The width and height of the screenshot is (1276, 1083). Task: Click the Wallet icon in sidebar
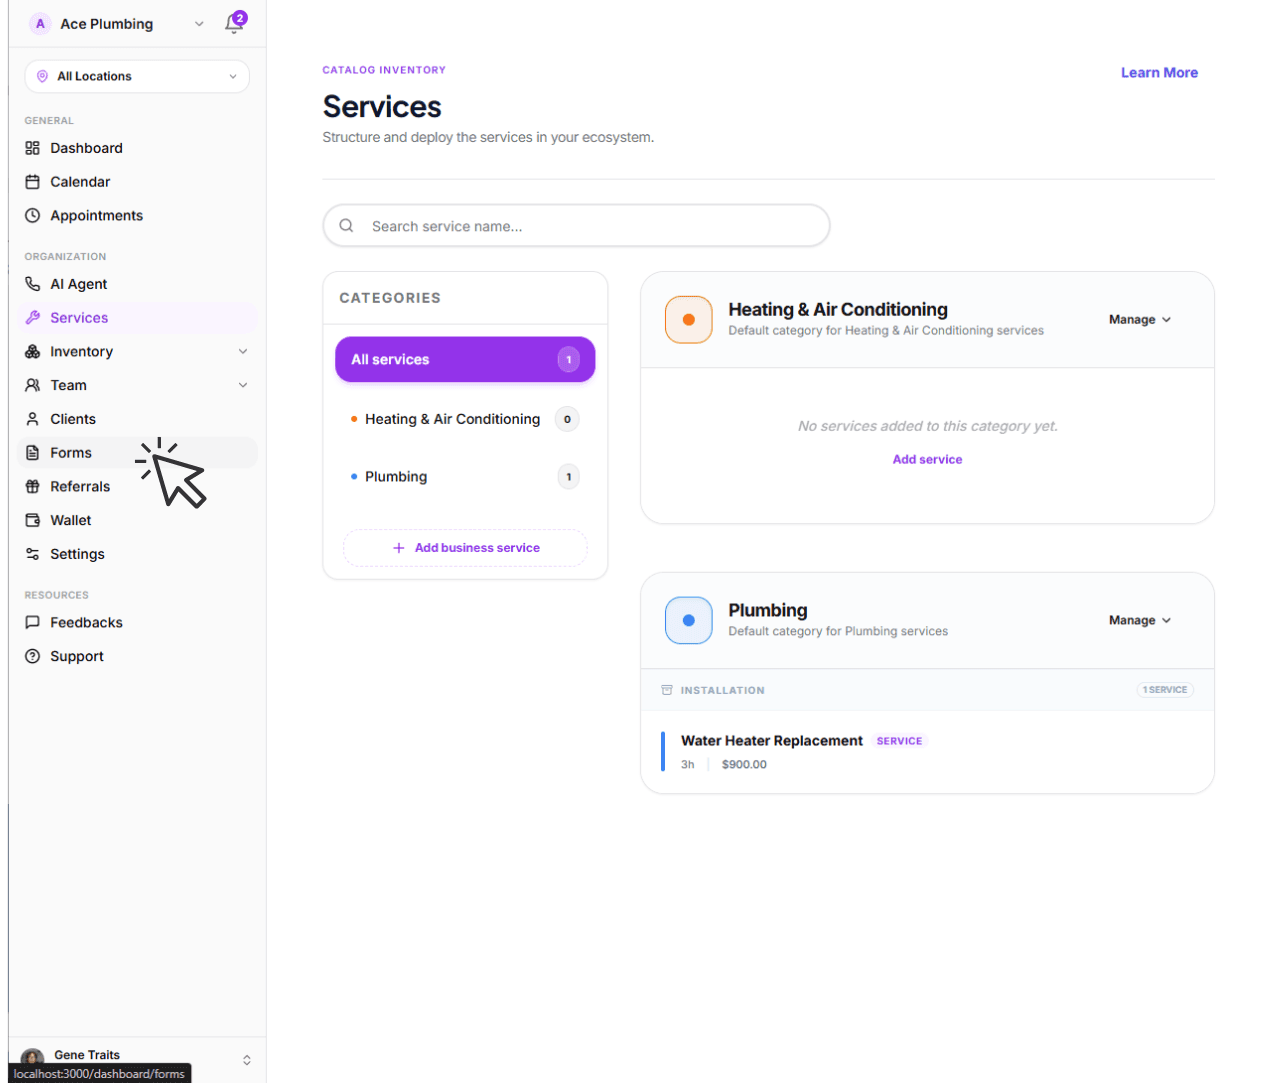tap(32, 520)
